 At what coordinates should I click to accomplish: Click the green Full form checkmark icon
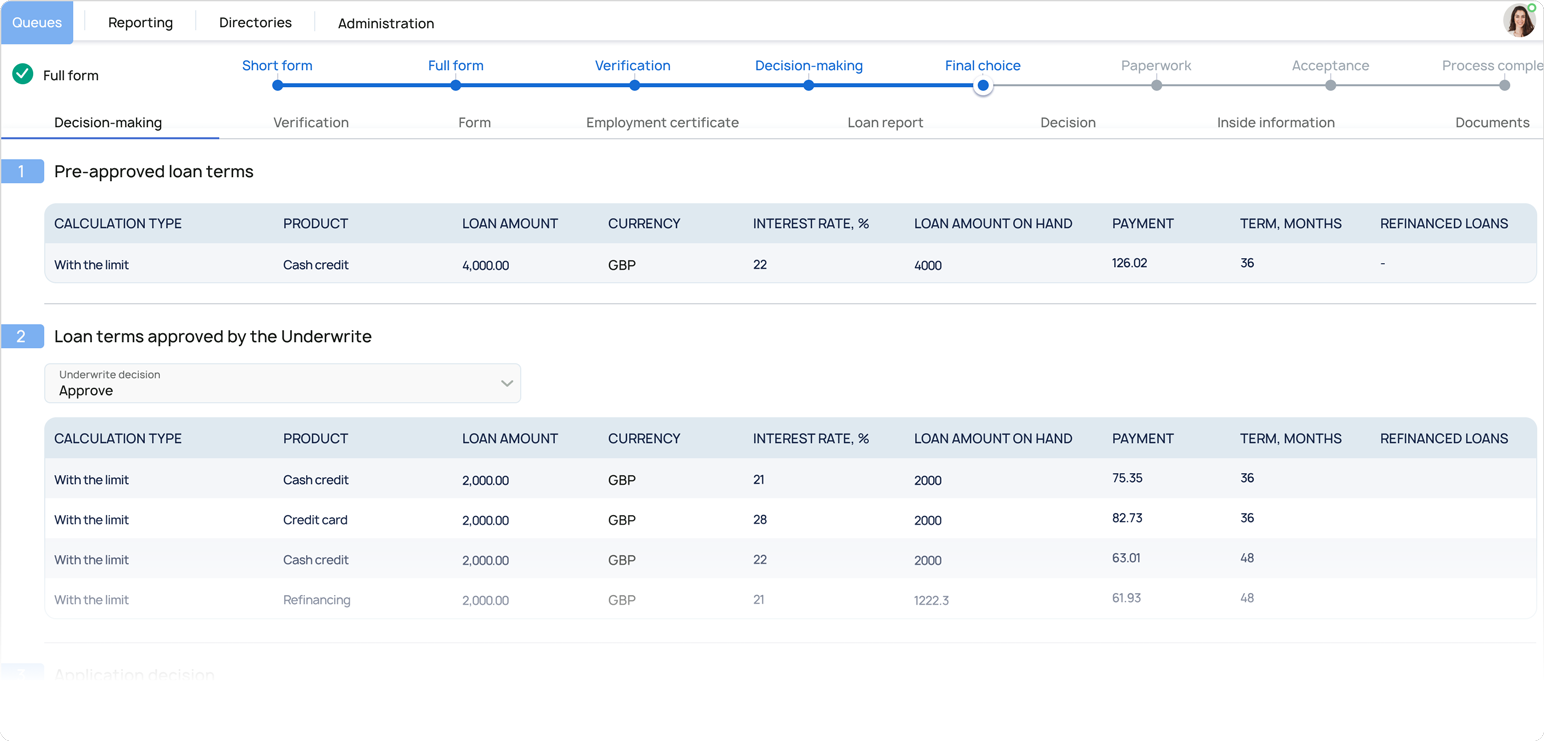click(x=23, y=74)
